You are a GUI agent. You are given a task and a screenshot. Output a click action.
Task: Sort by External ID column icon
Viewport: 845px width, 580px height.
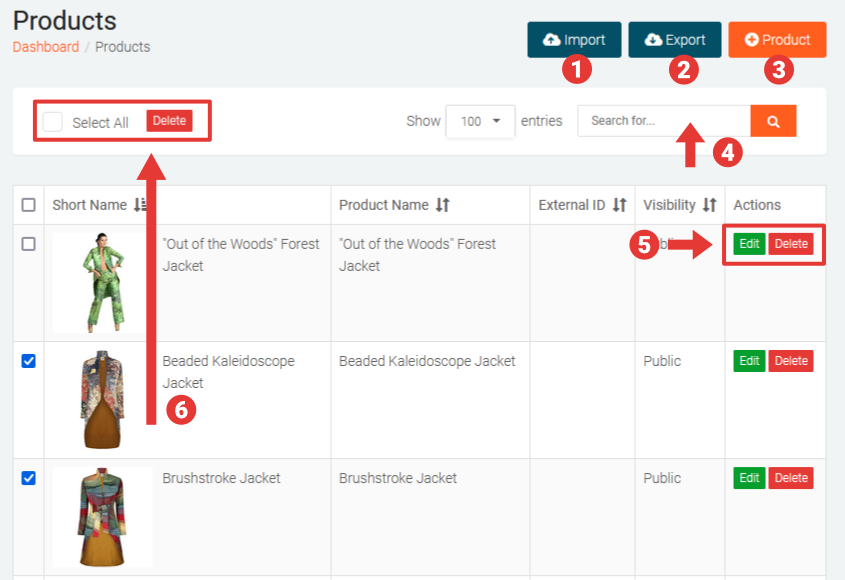coord(619,205)
